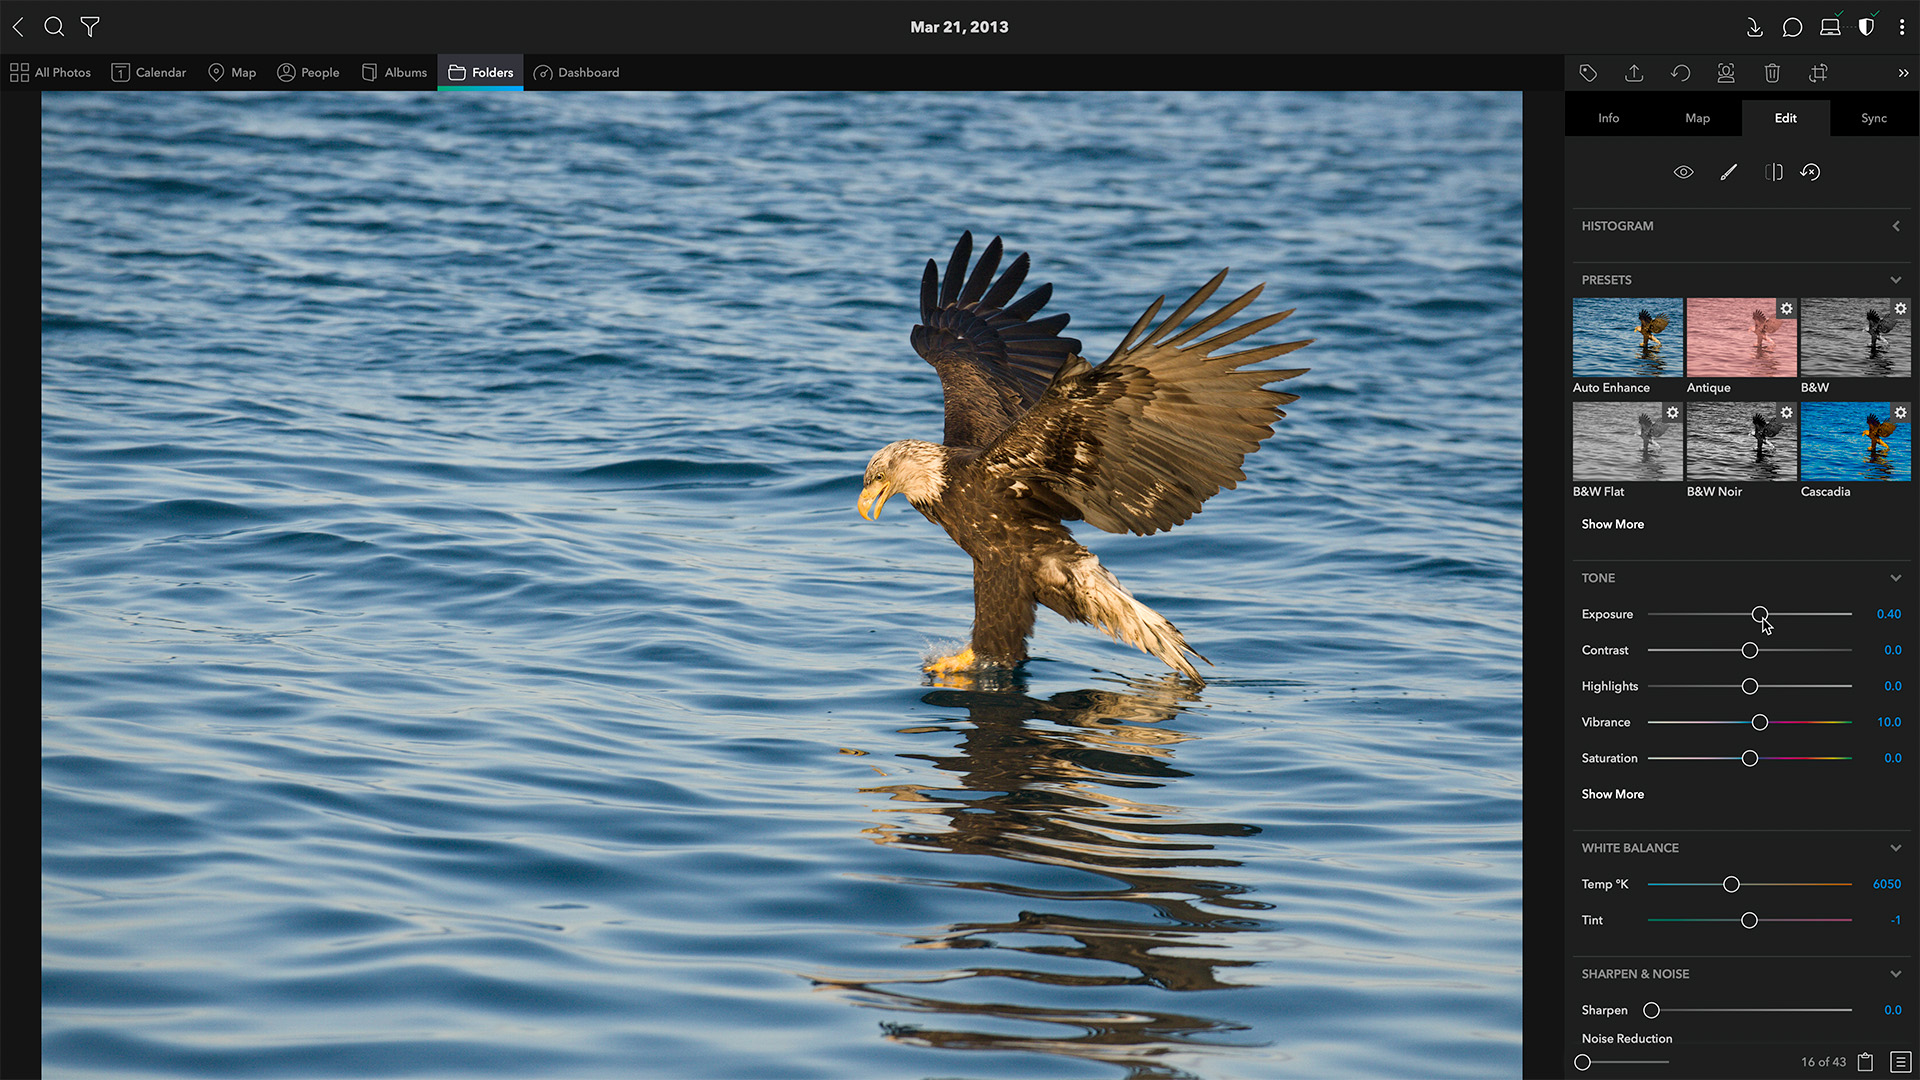This screenshot has width=1920, height=1080.
Task: Click the Temp °K slider handle
Action: 1731,884
